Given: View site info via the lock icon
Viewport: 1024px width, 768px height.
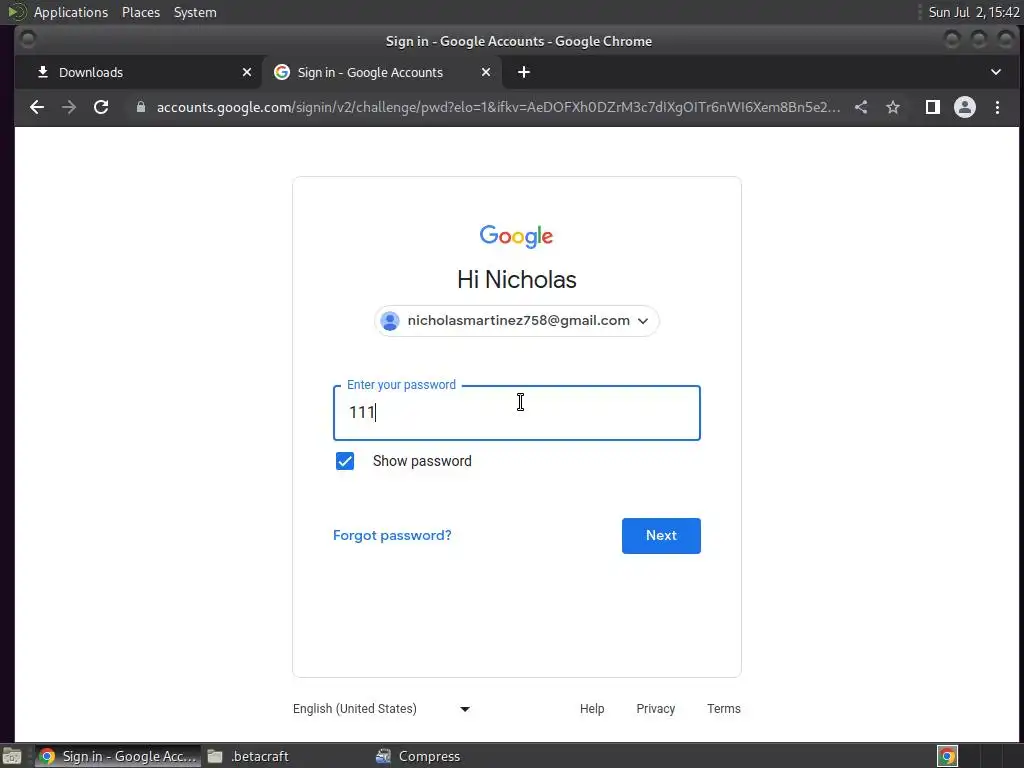Looking at the screenshot, I should pos(140,107).
